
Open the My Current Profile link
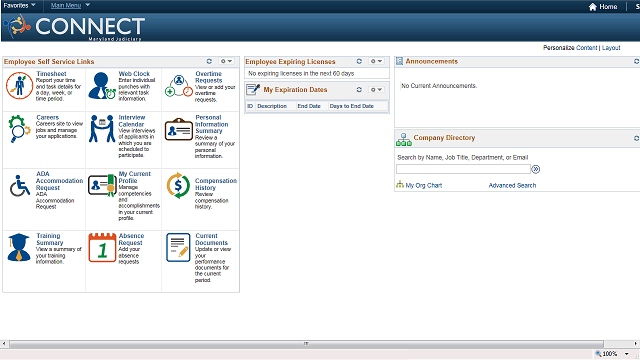134,177
